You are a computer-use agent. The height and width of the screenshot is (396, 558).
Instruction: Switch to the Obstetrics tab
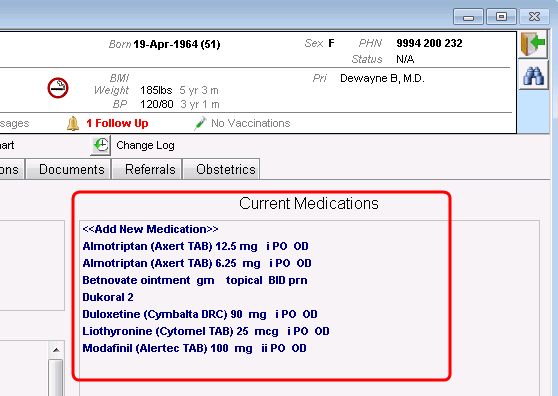point(222,169)
